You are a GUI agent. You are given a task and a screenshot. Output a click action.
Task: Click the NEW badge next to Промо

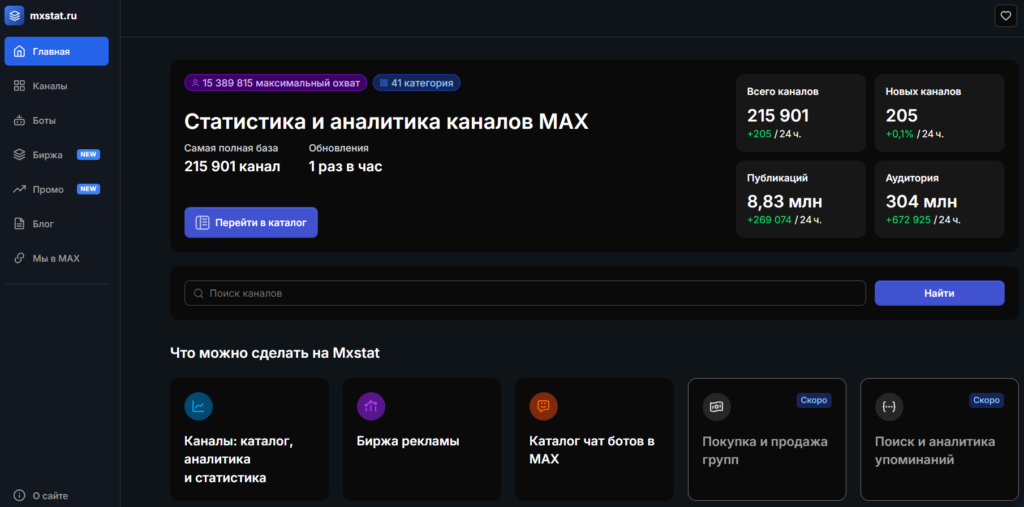(88, 189)
